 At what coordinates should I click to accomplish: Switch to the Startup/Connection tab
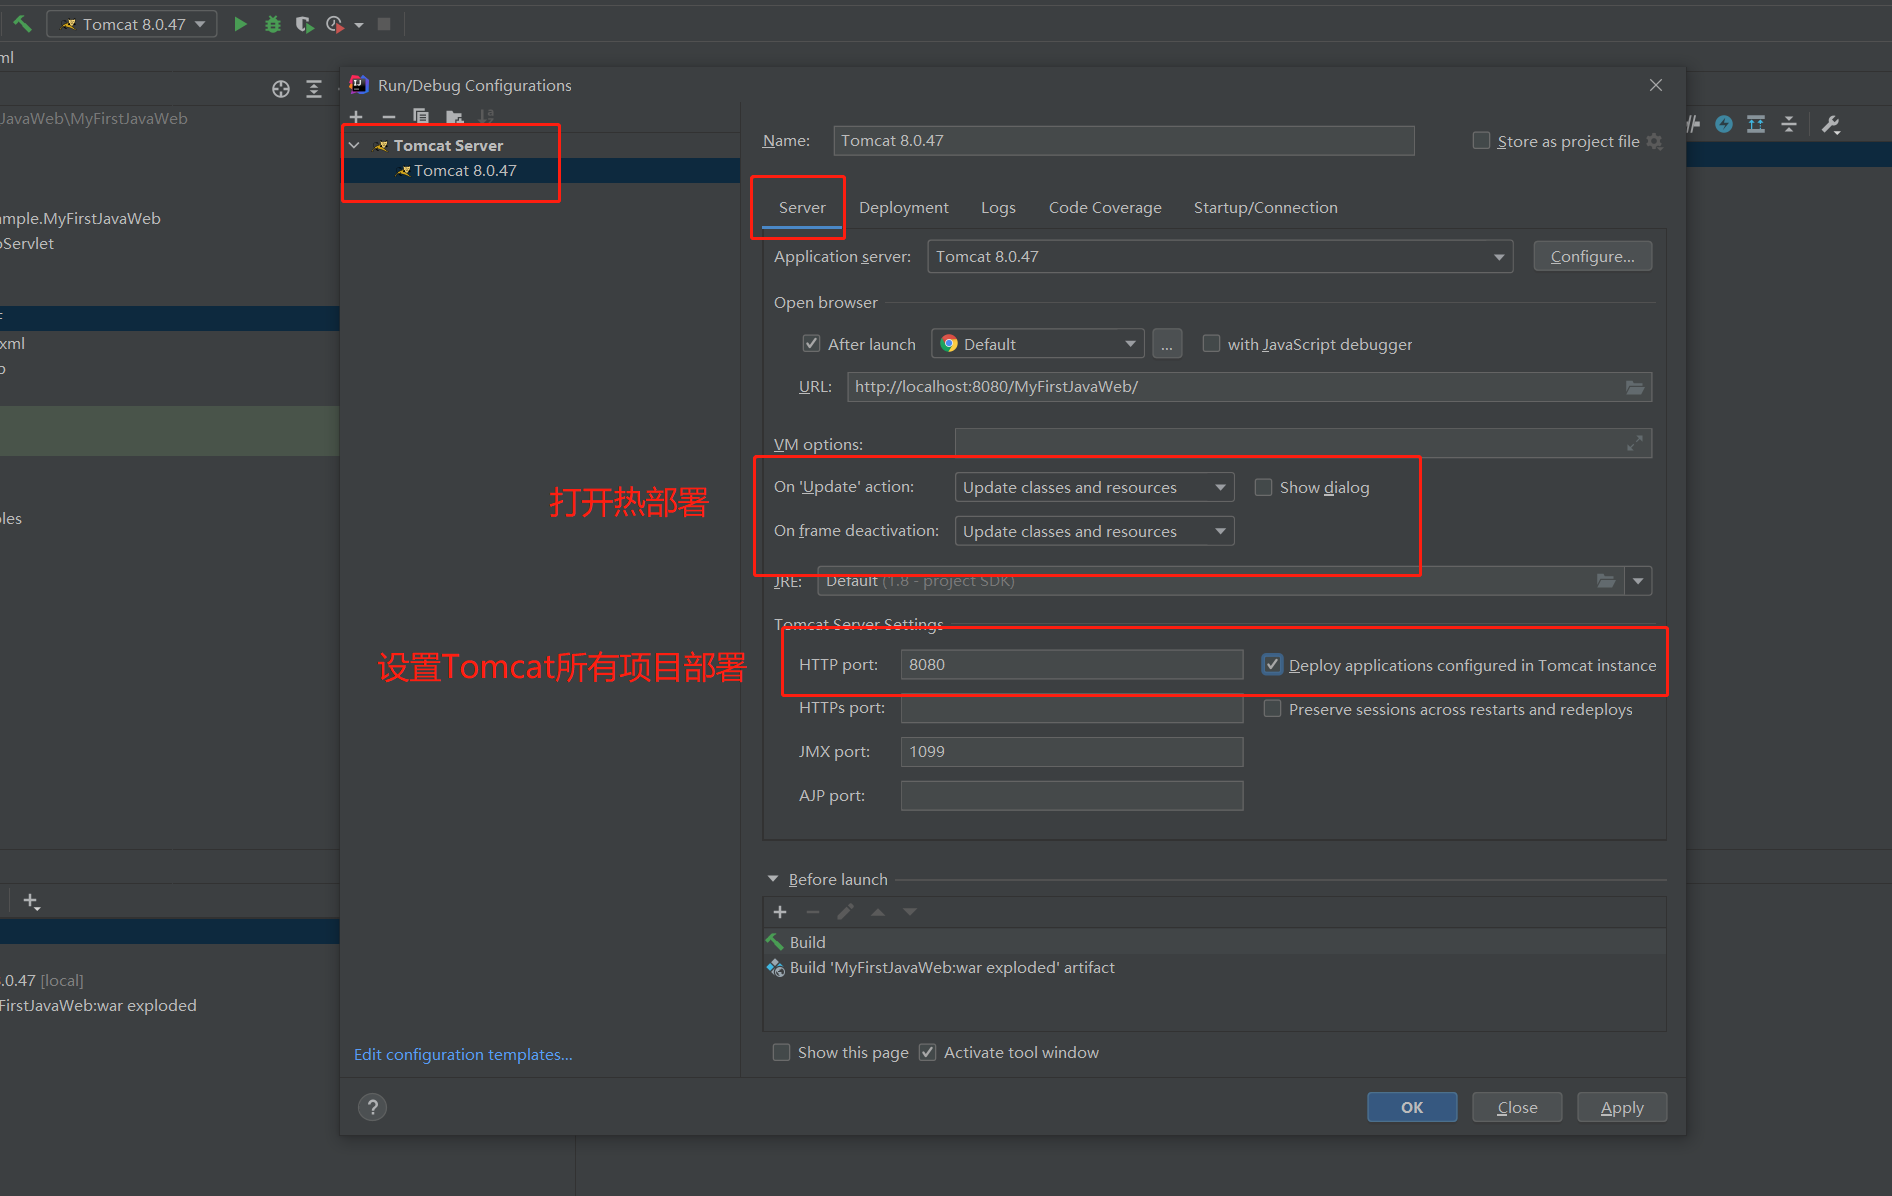tap(1265, 207)
